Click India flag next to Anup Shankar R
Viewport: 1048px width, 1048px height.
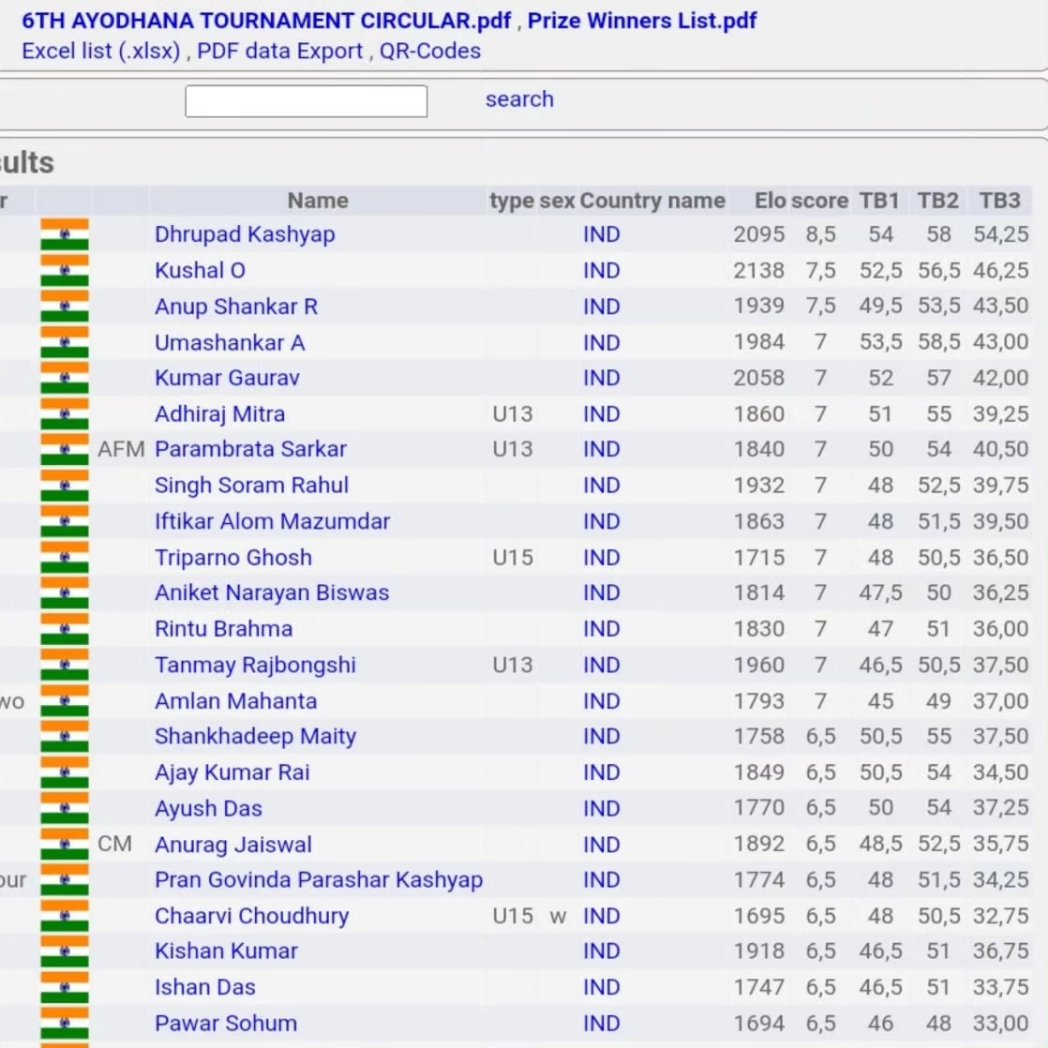64,307
